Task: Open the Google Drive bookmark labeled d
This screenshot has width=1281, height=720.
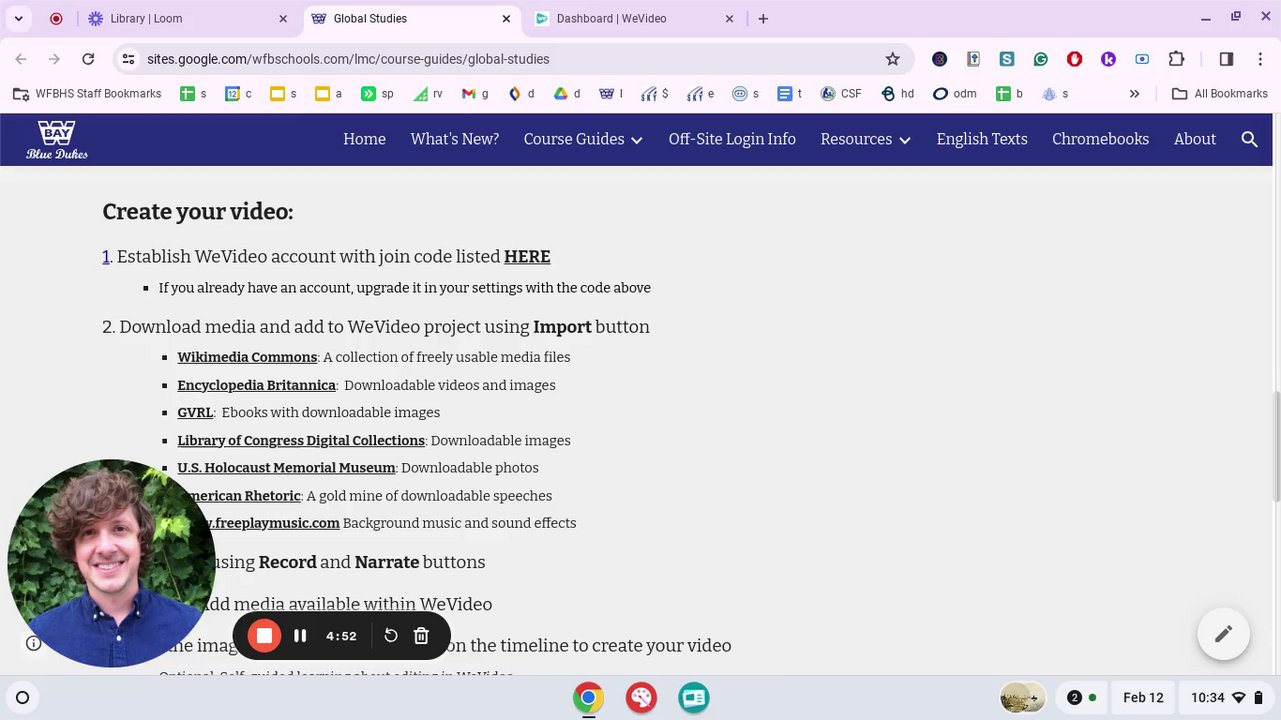Action: pos(567,94)
